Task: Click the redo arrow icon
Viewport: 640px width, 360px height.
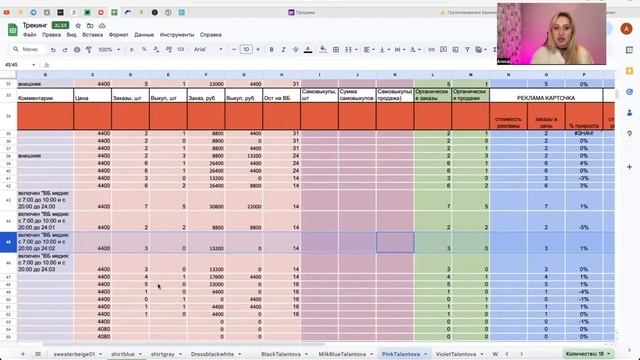Action: click(x=65, y=49)
